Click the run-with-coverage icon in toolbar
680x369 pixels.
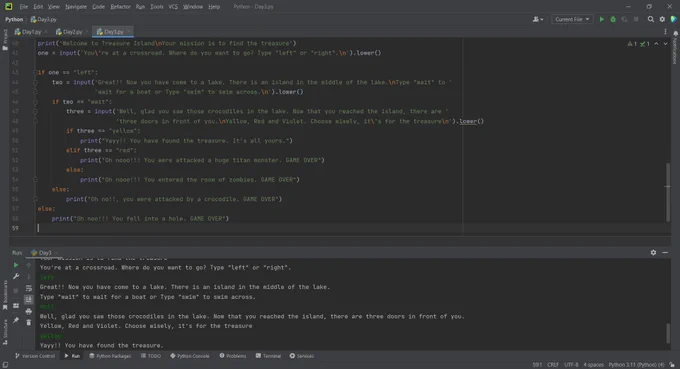pyautogui.click(x=624, y=20)
